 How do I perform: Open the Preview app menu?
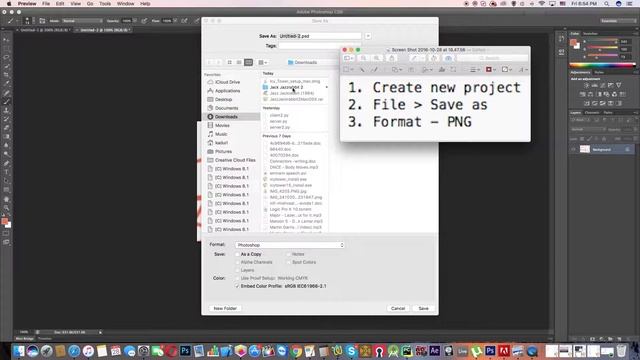click(27, 4)
